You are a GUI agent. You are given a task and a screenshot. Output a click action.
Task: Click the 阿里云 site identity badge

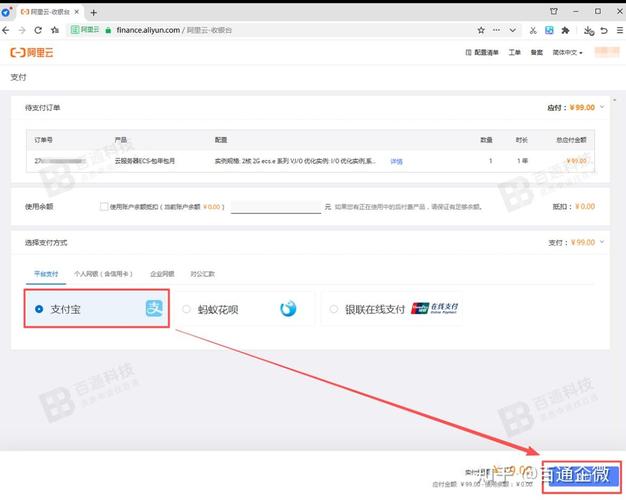[85, 30]
